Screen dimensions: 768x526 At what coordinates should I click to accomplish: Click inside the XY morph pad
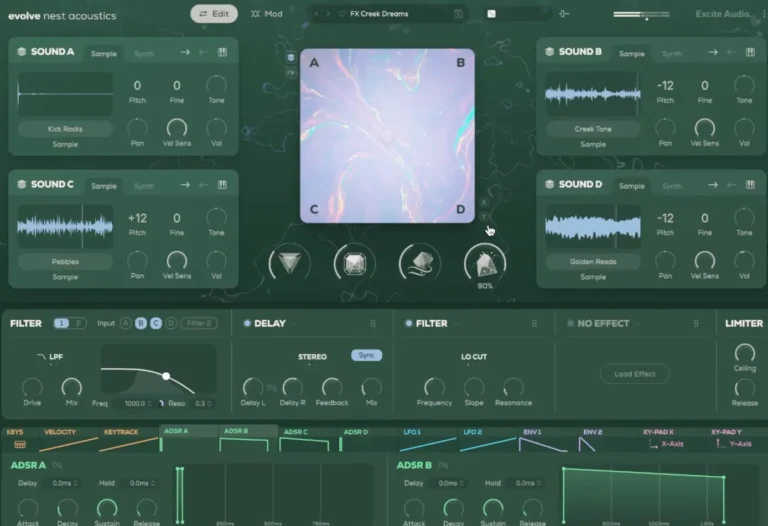[x=387, y=136]
